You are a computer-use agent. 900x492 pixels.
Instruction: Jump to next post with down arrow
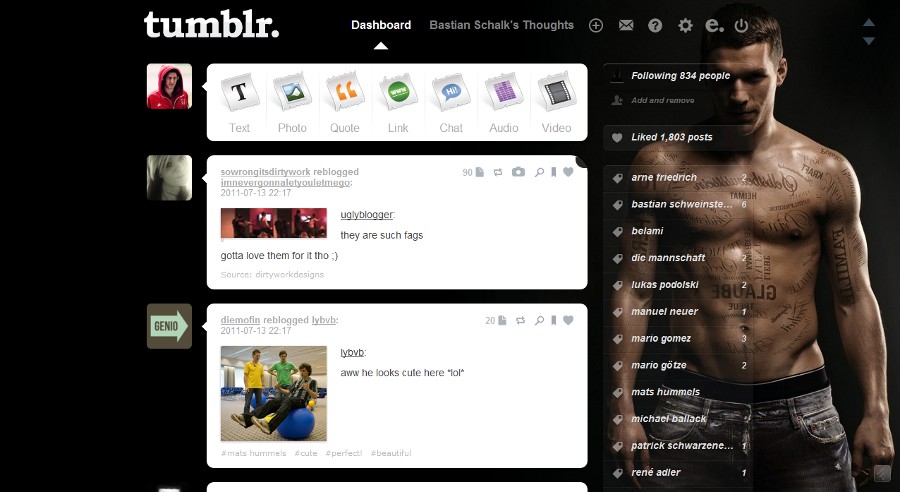tap(868, 41)
